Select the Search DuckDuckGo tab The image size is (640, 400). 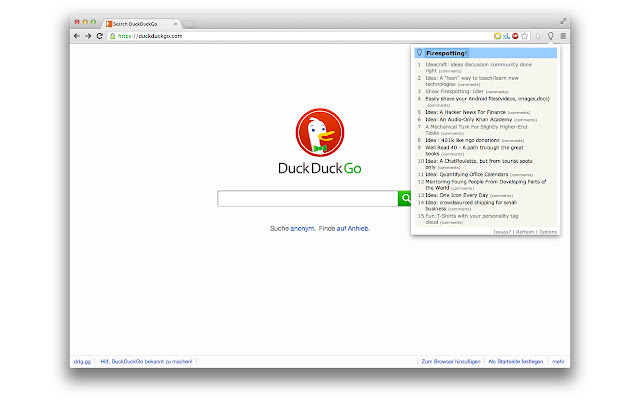click(141, 24)
